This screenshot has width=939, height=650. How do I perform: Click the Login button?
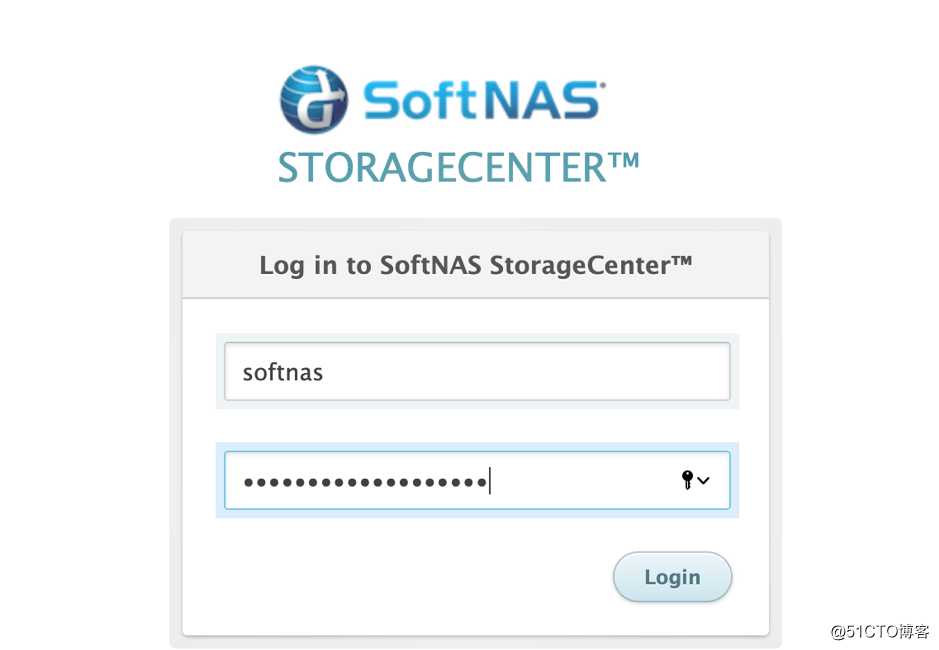(672, 577)
